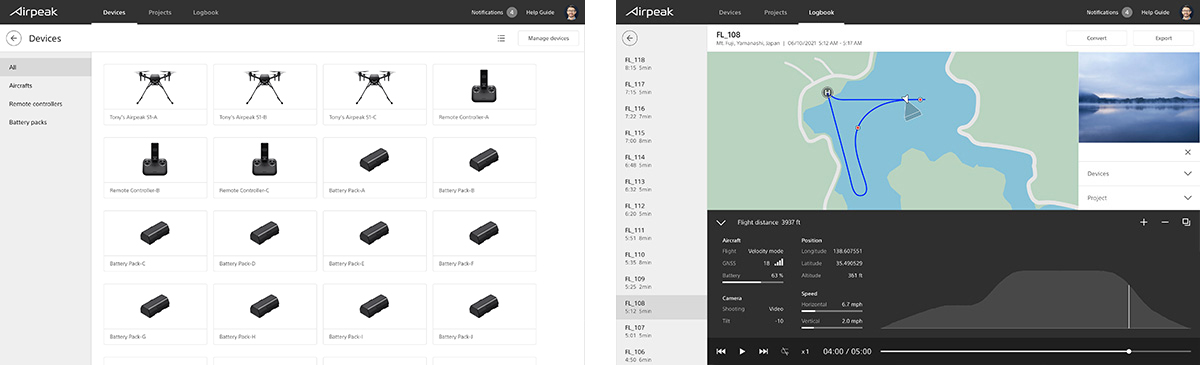The width and height of the screenshot is (1200, 365).
Task: Click the Manage devices button
Action: (548, 38)
